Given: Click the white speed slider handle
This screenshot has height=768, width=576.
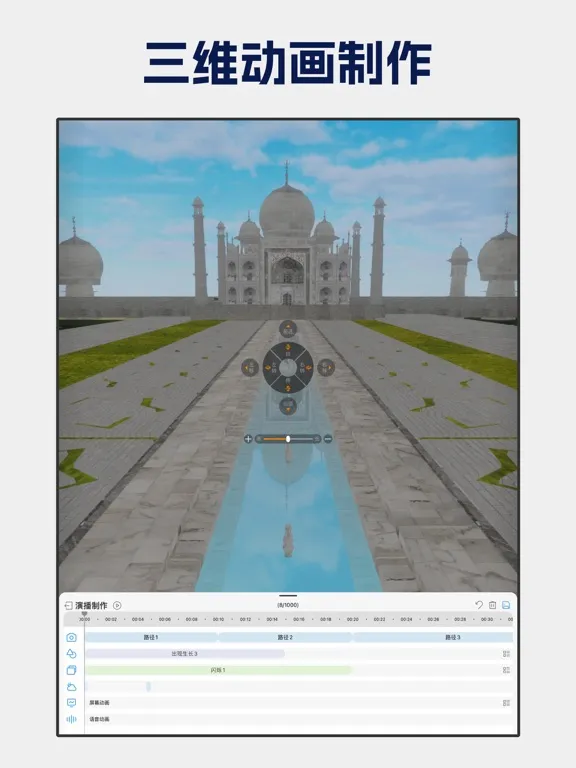Looking at the screenshot, I should coord(288,439).
